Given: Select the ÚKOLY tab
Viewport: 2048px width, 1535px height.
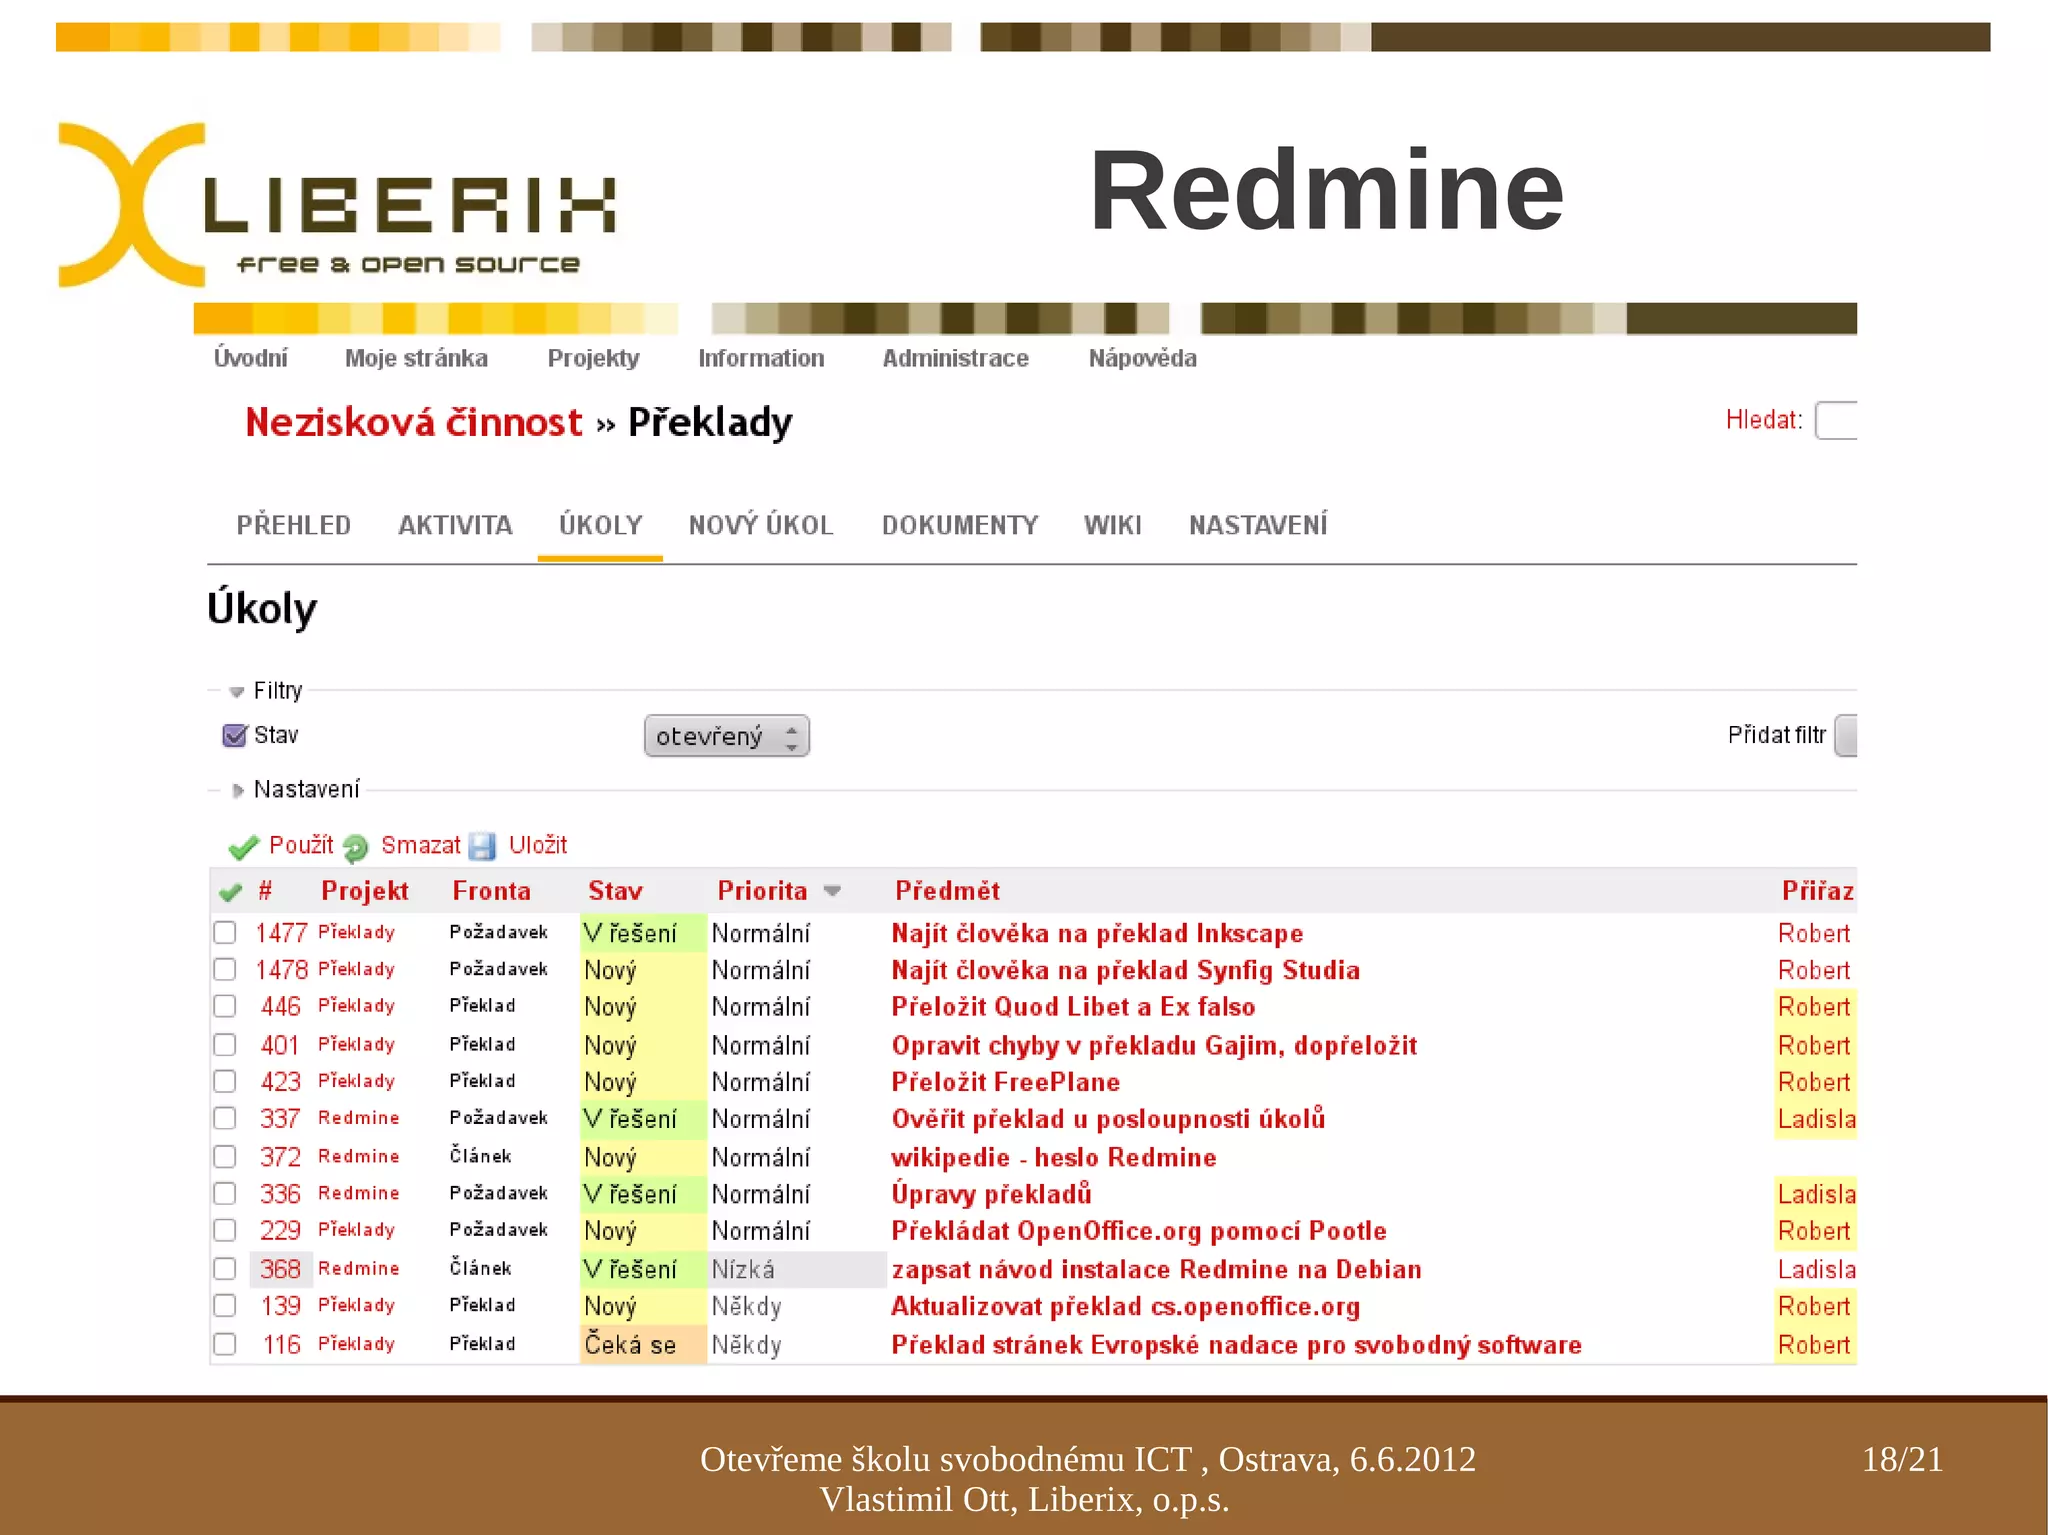Looking at the screenshot, I should 600,525.
